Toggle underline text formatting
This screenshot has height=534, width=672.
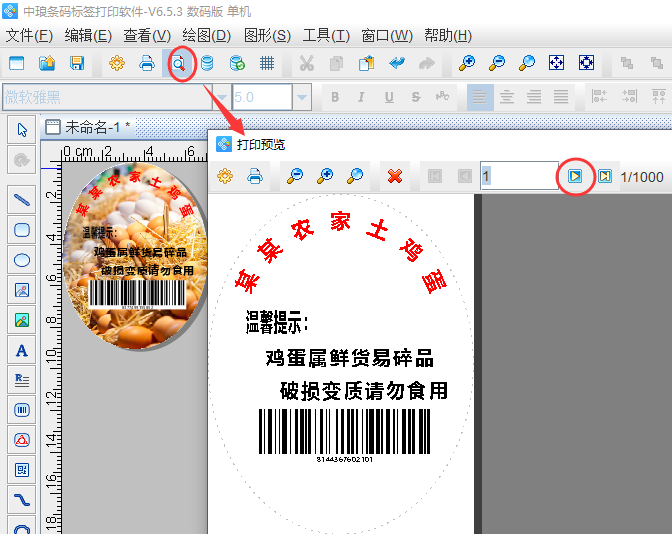point(389,97)
